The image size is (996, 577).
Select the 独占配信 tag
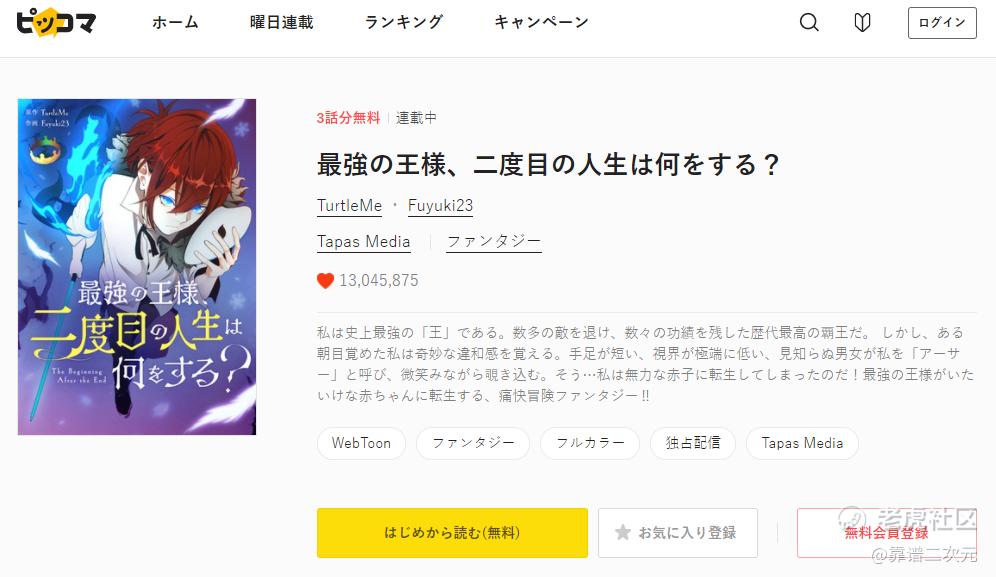(693, 443)
